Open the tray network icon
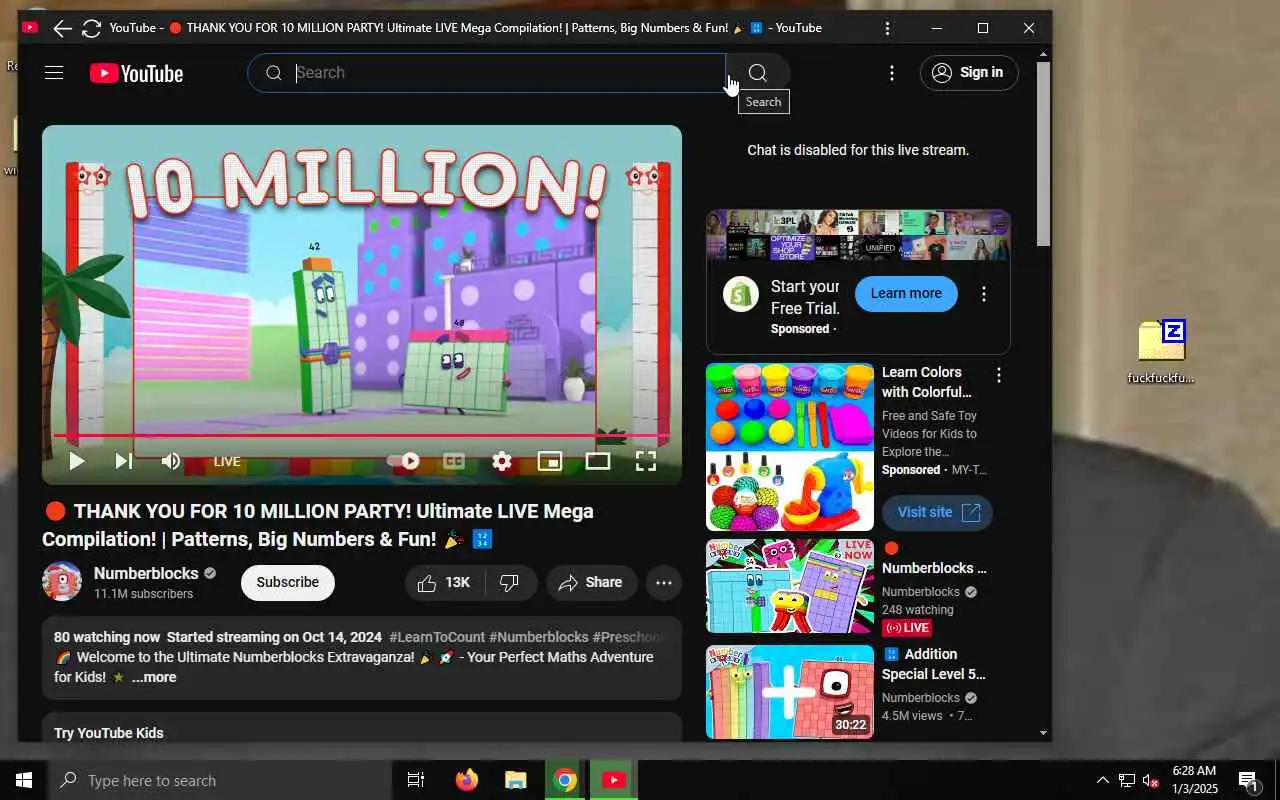The image size is (1280, 800). (x=1127, y=780)
